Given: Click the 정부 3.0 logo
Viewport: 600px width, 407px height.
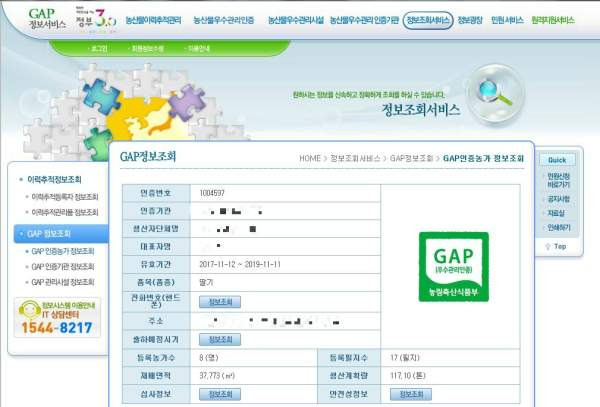Looking at the screenshot, I should (96, 18).
